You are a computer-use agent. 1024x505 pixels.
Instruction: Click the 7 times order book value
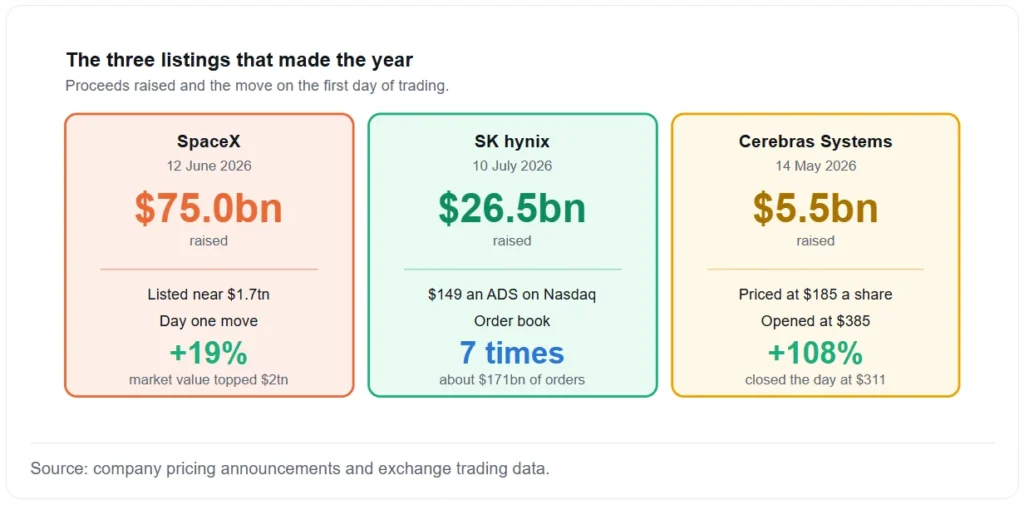512,353
